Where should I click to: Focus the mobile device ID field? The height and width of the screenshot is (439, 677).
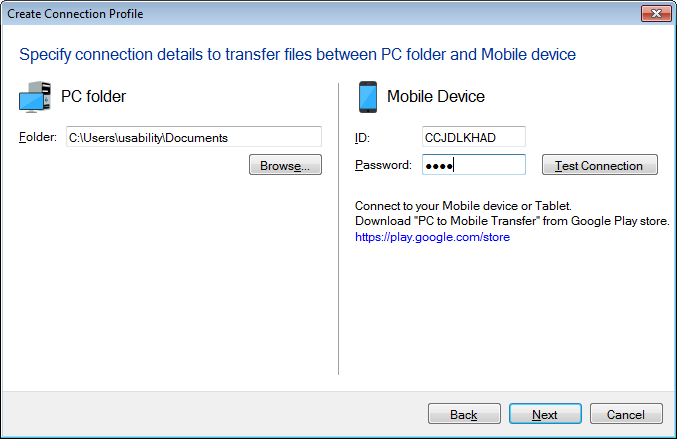coord(473,137)
